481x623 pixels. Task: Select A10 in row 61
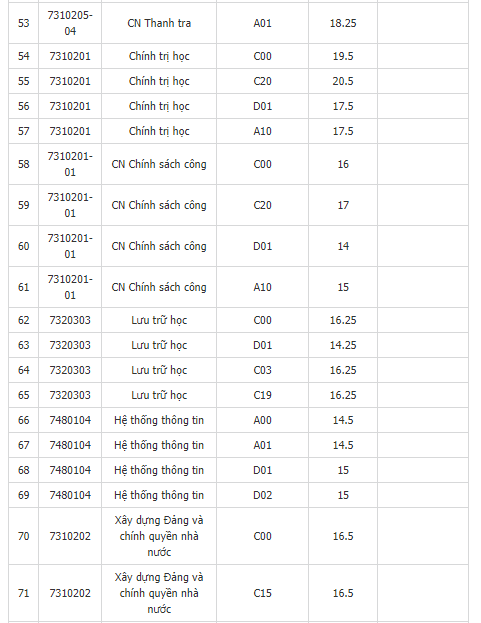(x=262, y=287)
